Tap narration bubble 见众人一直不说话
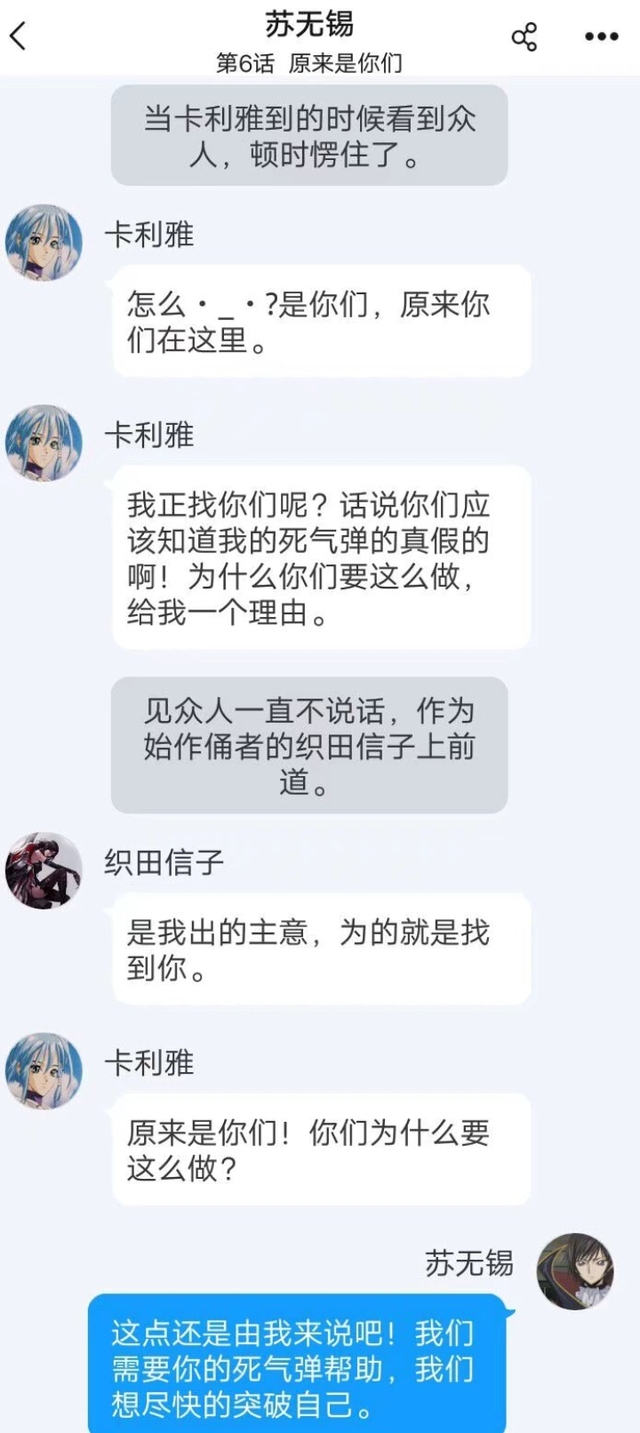This screenshot has width=640, height=1433. click(309, 745)
